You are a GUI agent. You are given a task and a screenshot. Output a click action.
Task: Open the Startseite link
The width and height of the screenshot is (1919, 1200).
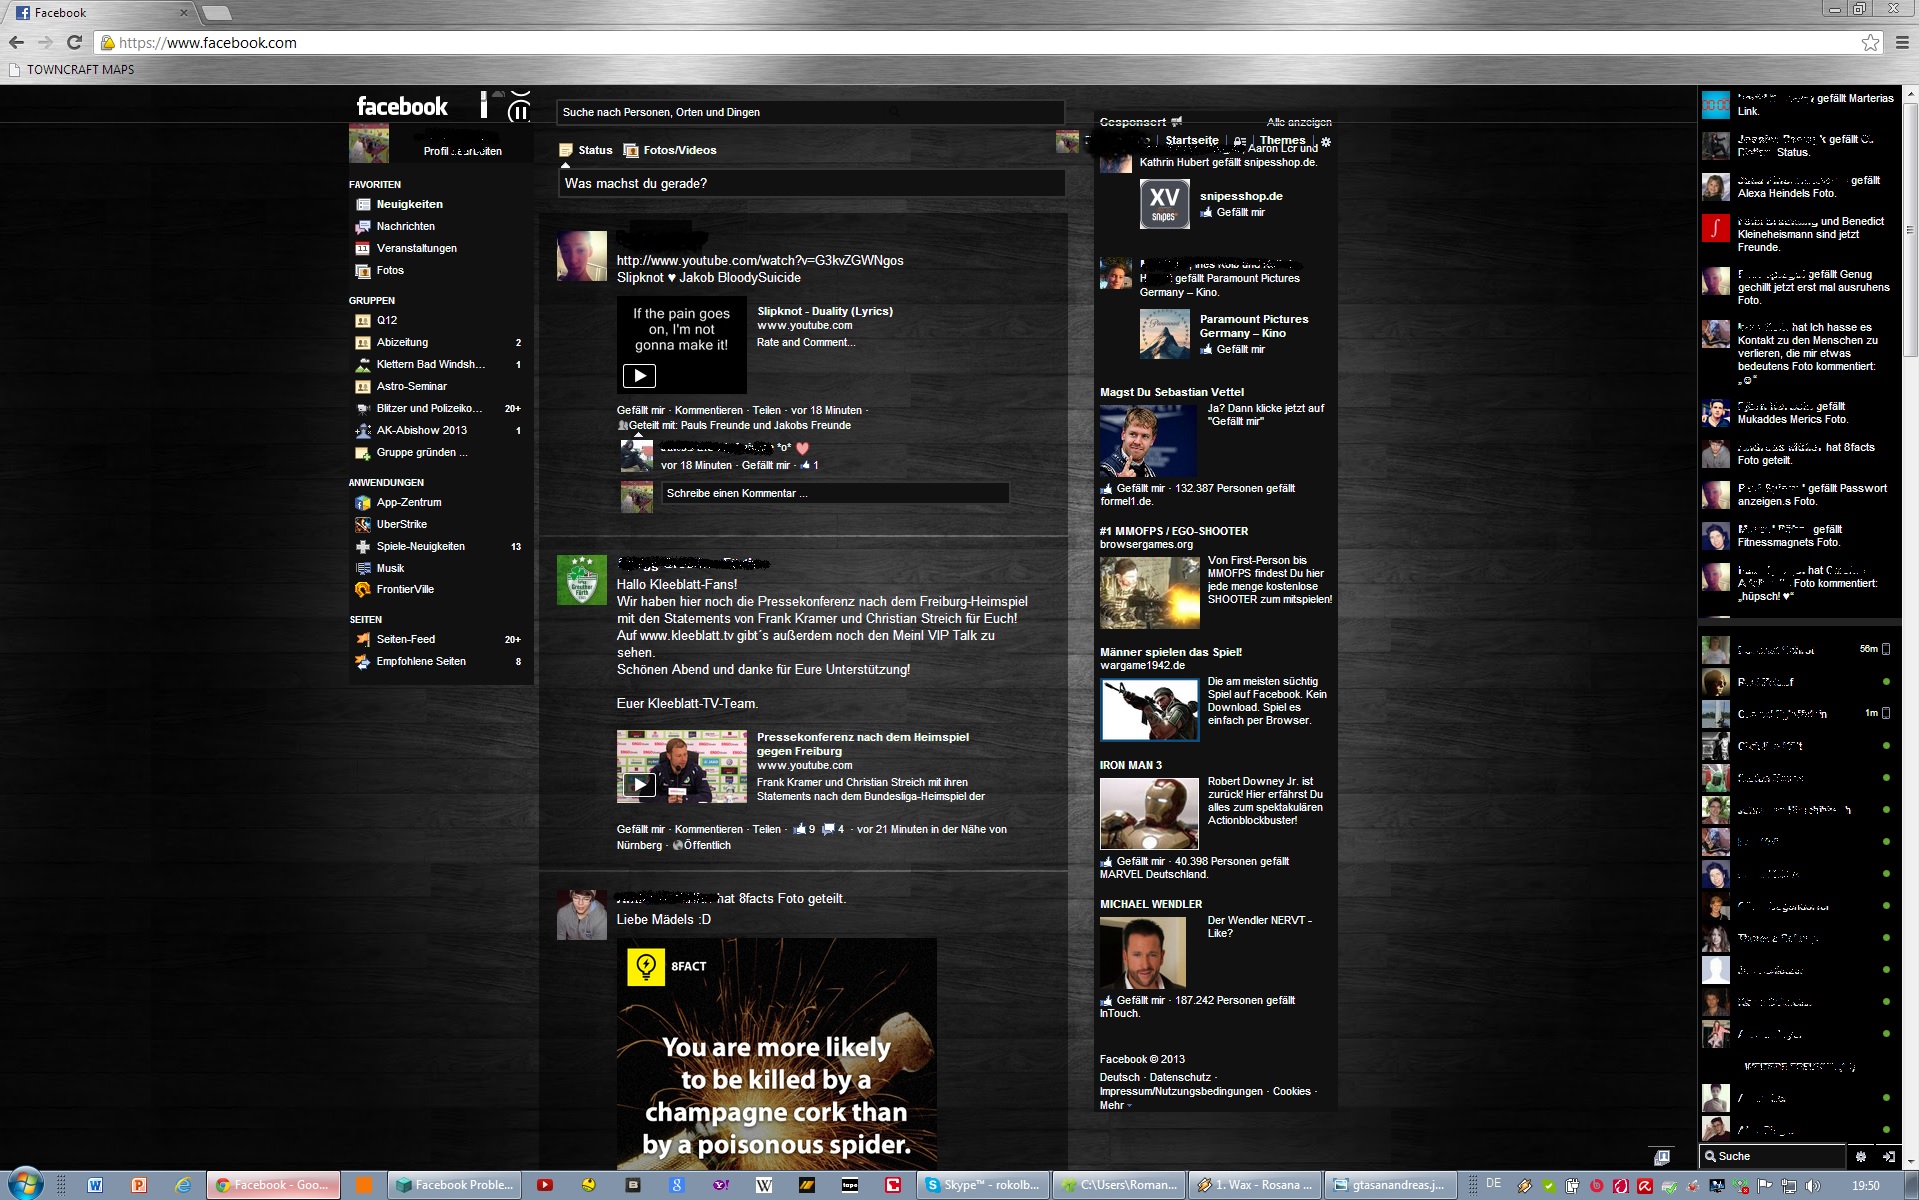point(1191,141)
